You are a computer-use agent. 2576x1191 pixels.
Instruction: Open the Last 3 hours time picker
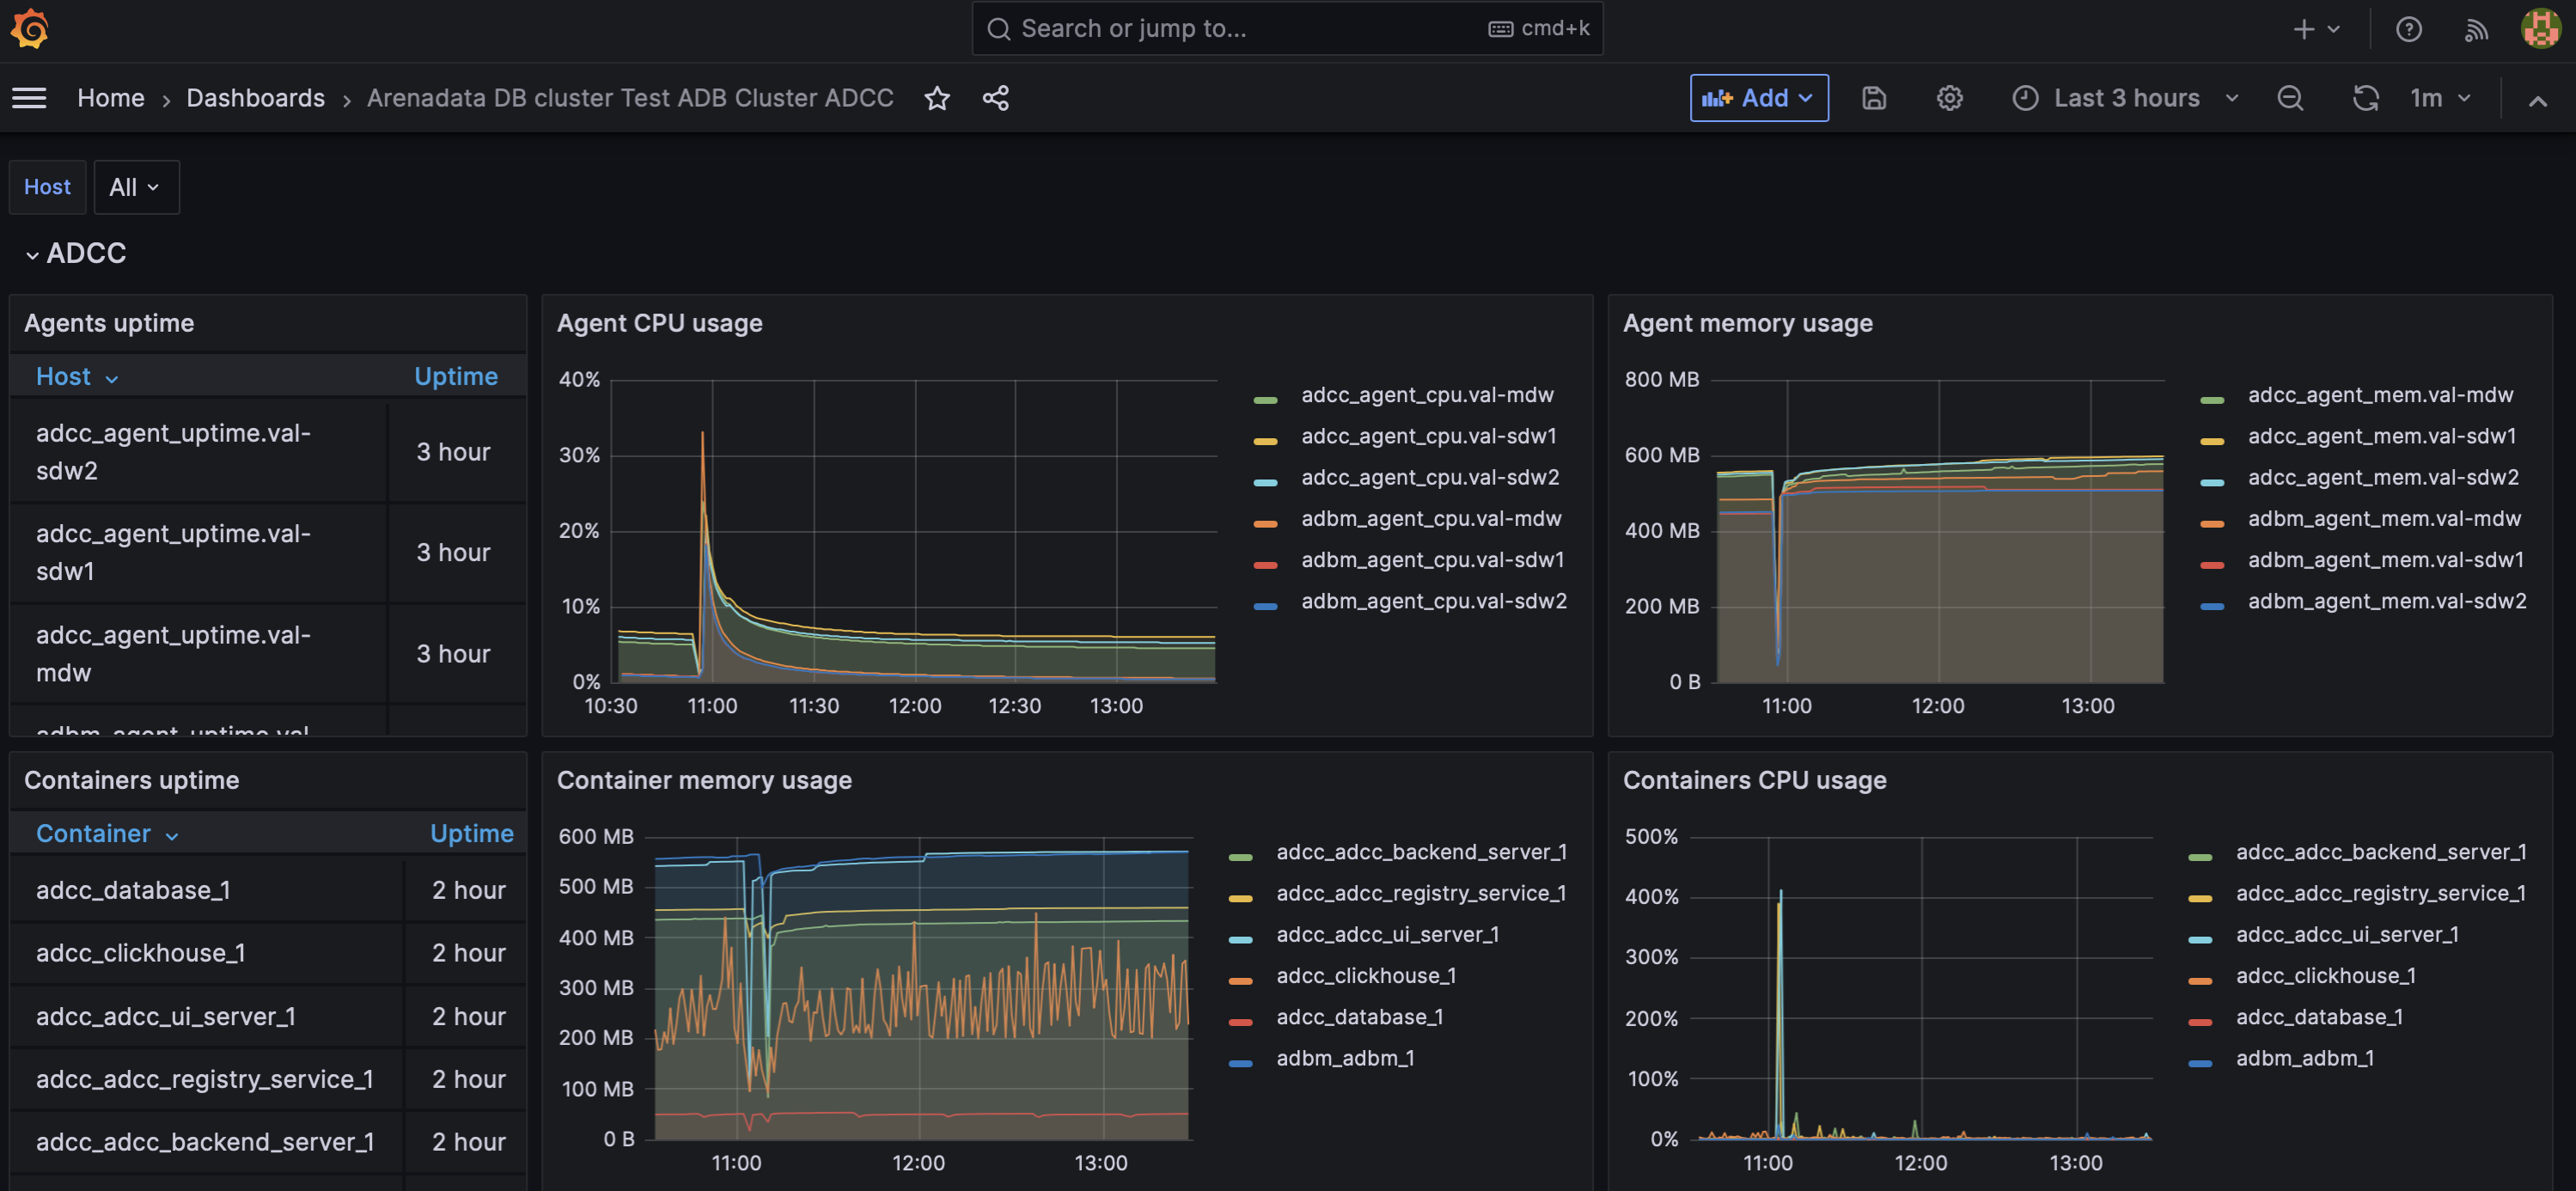[x=2125, y=98]
